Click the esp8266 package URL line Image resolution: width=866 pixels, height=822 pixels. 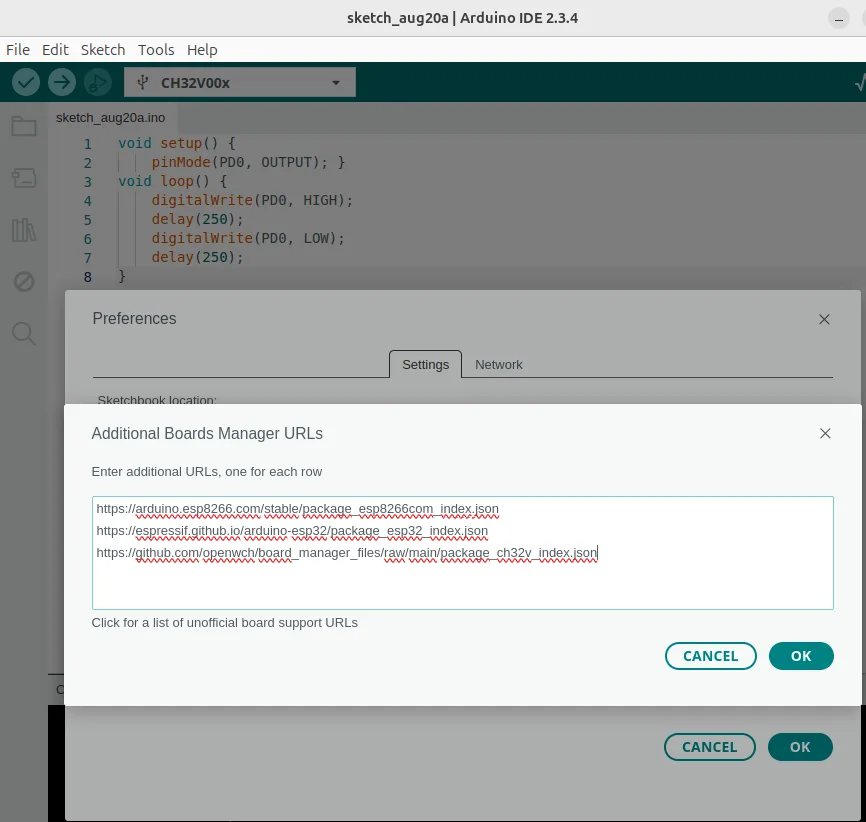[297, 509]
